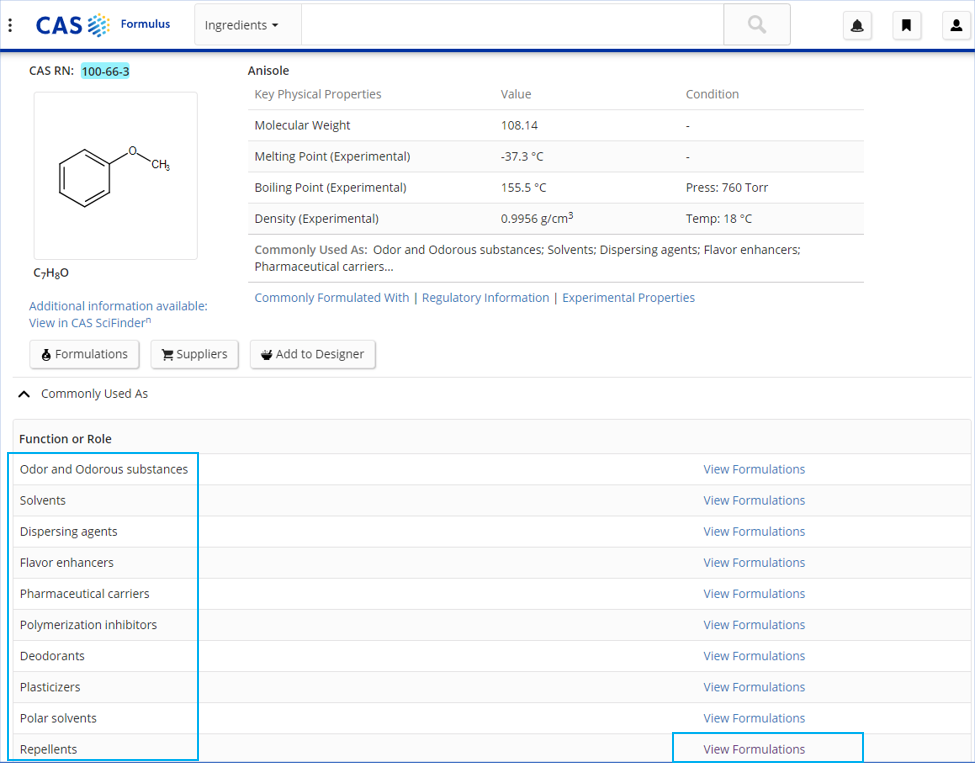View Formulations for Odor and Odorous substances
The image size is (975, 763).
pos(754,469)
